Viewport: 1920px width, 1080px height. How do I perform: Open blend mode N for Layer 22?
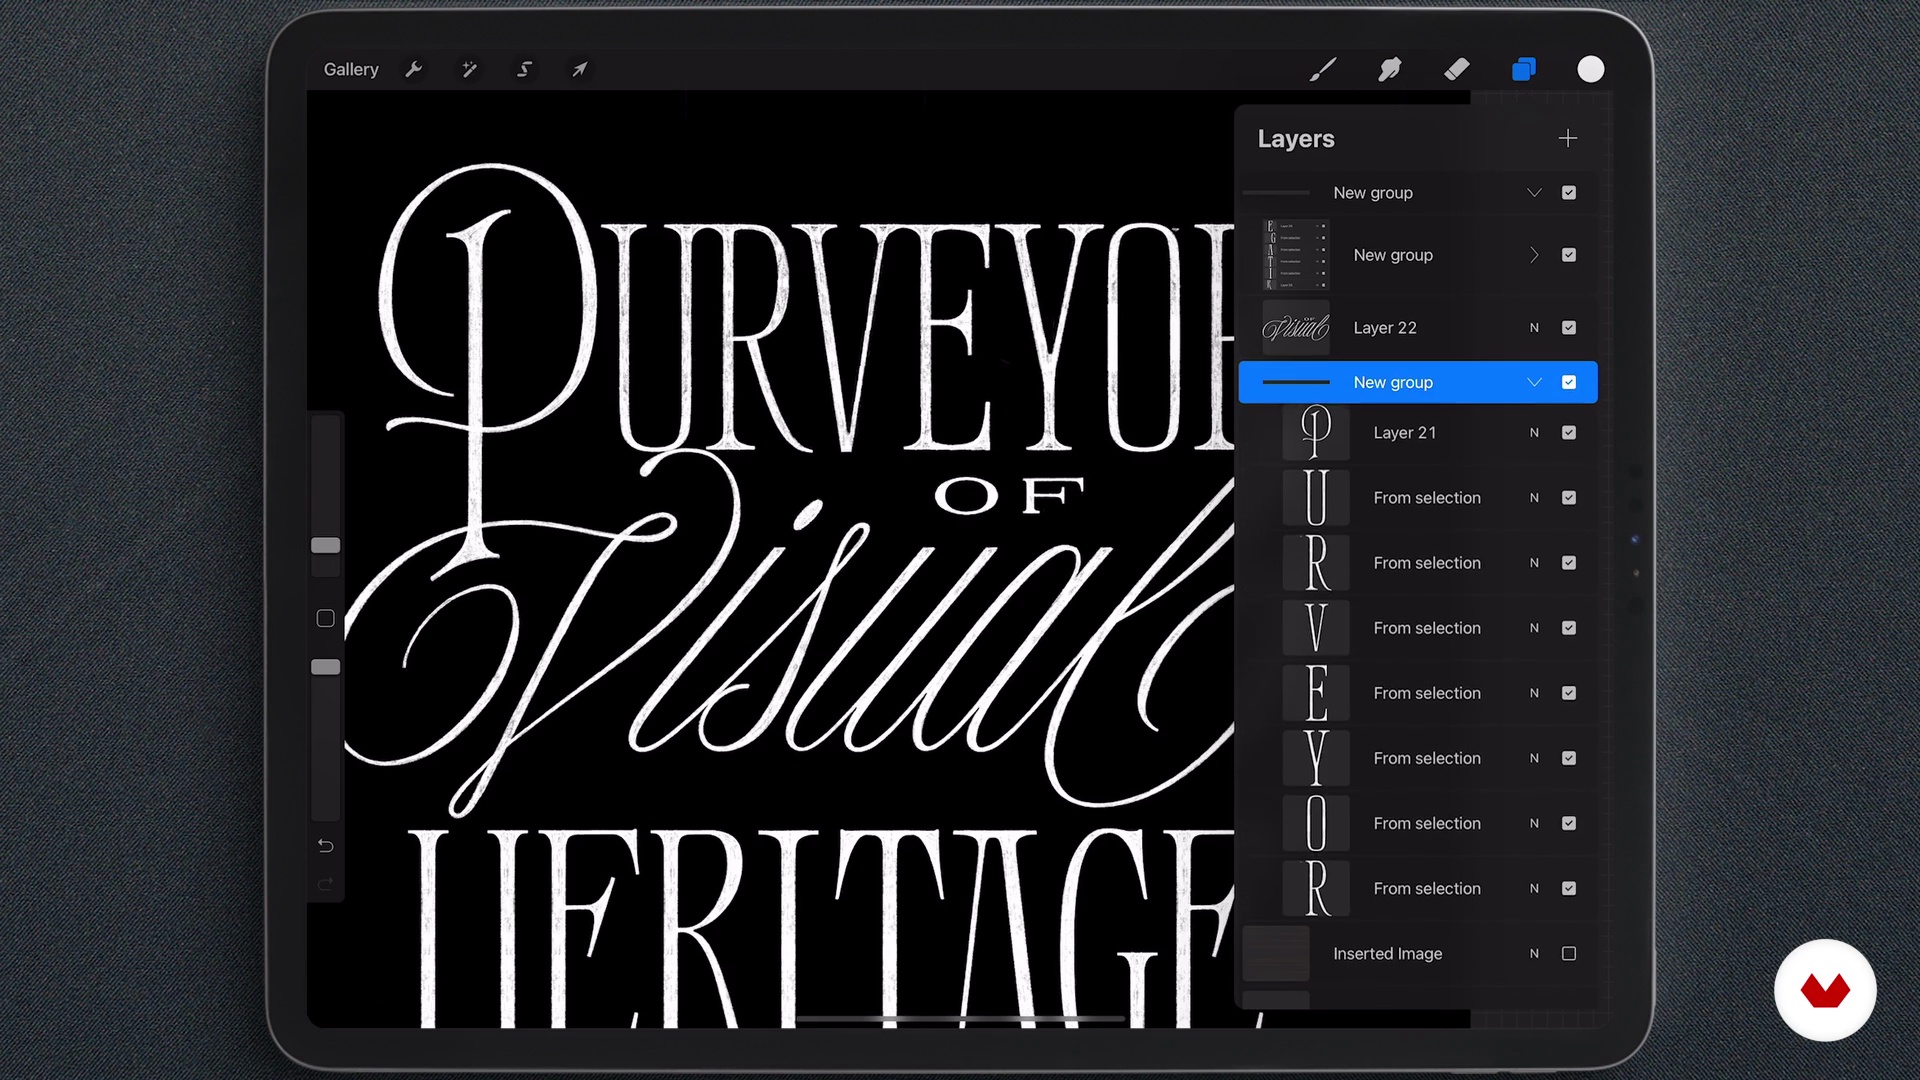(x=1534, y=328)
